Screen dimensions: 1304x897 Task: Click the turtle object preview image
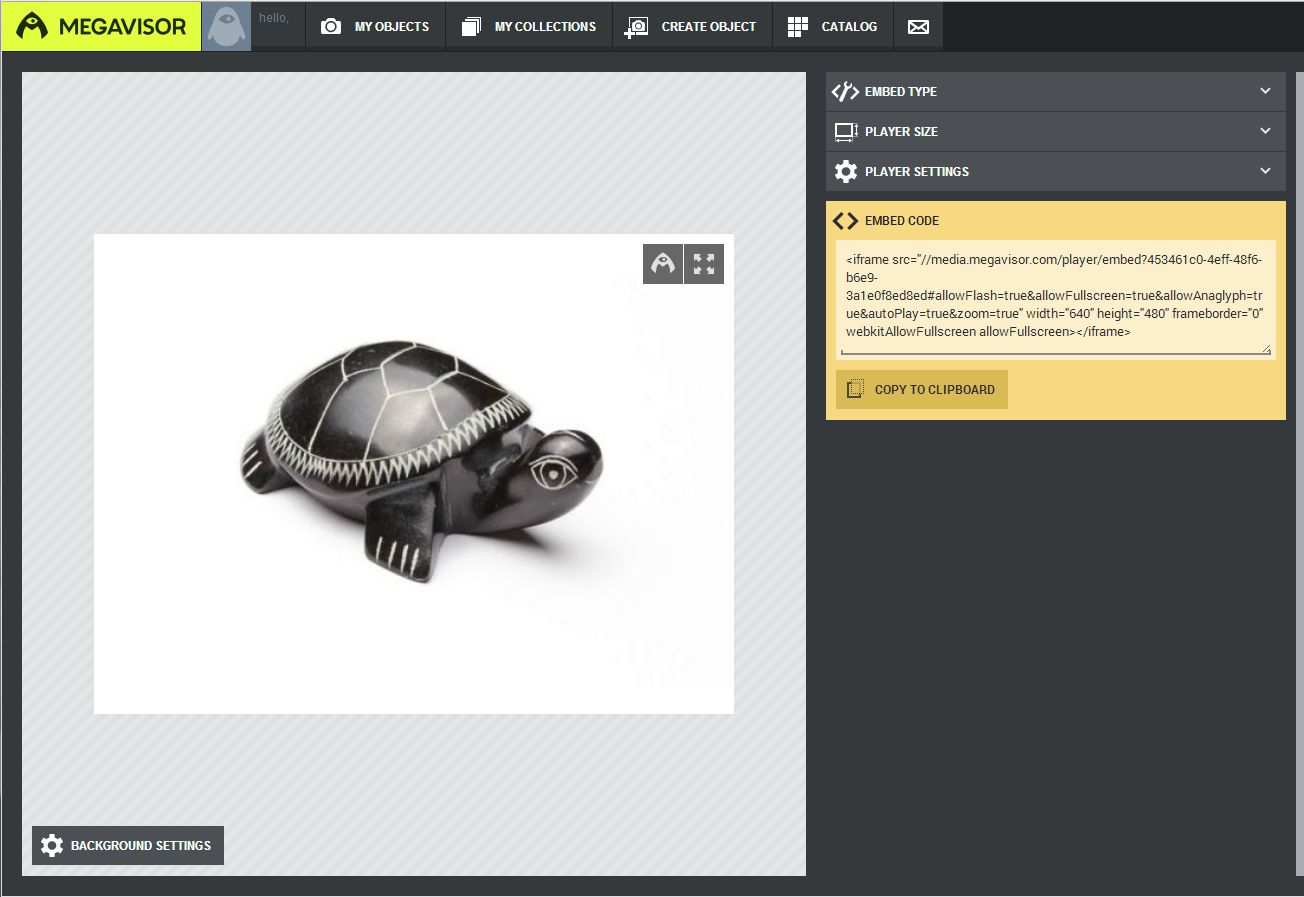pyautogui.click(x=420, y=460)
